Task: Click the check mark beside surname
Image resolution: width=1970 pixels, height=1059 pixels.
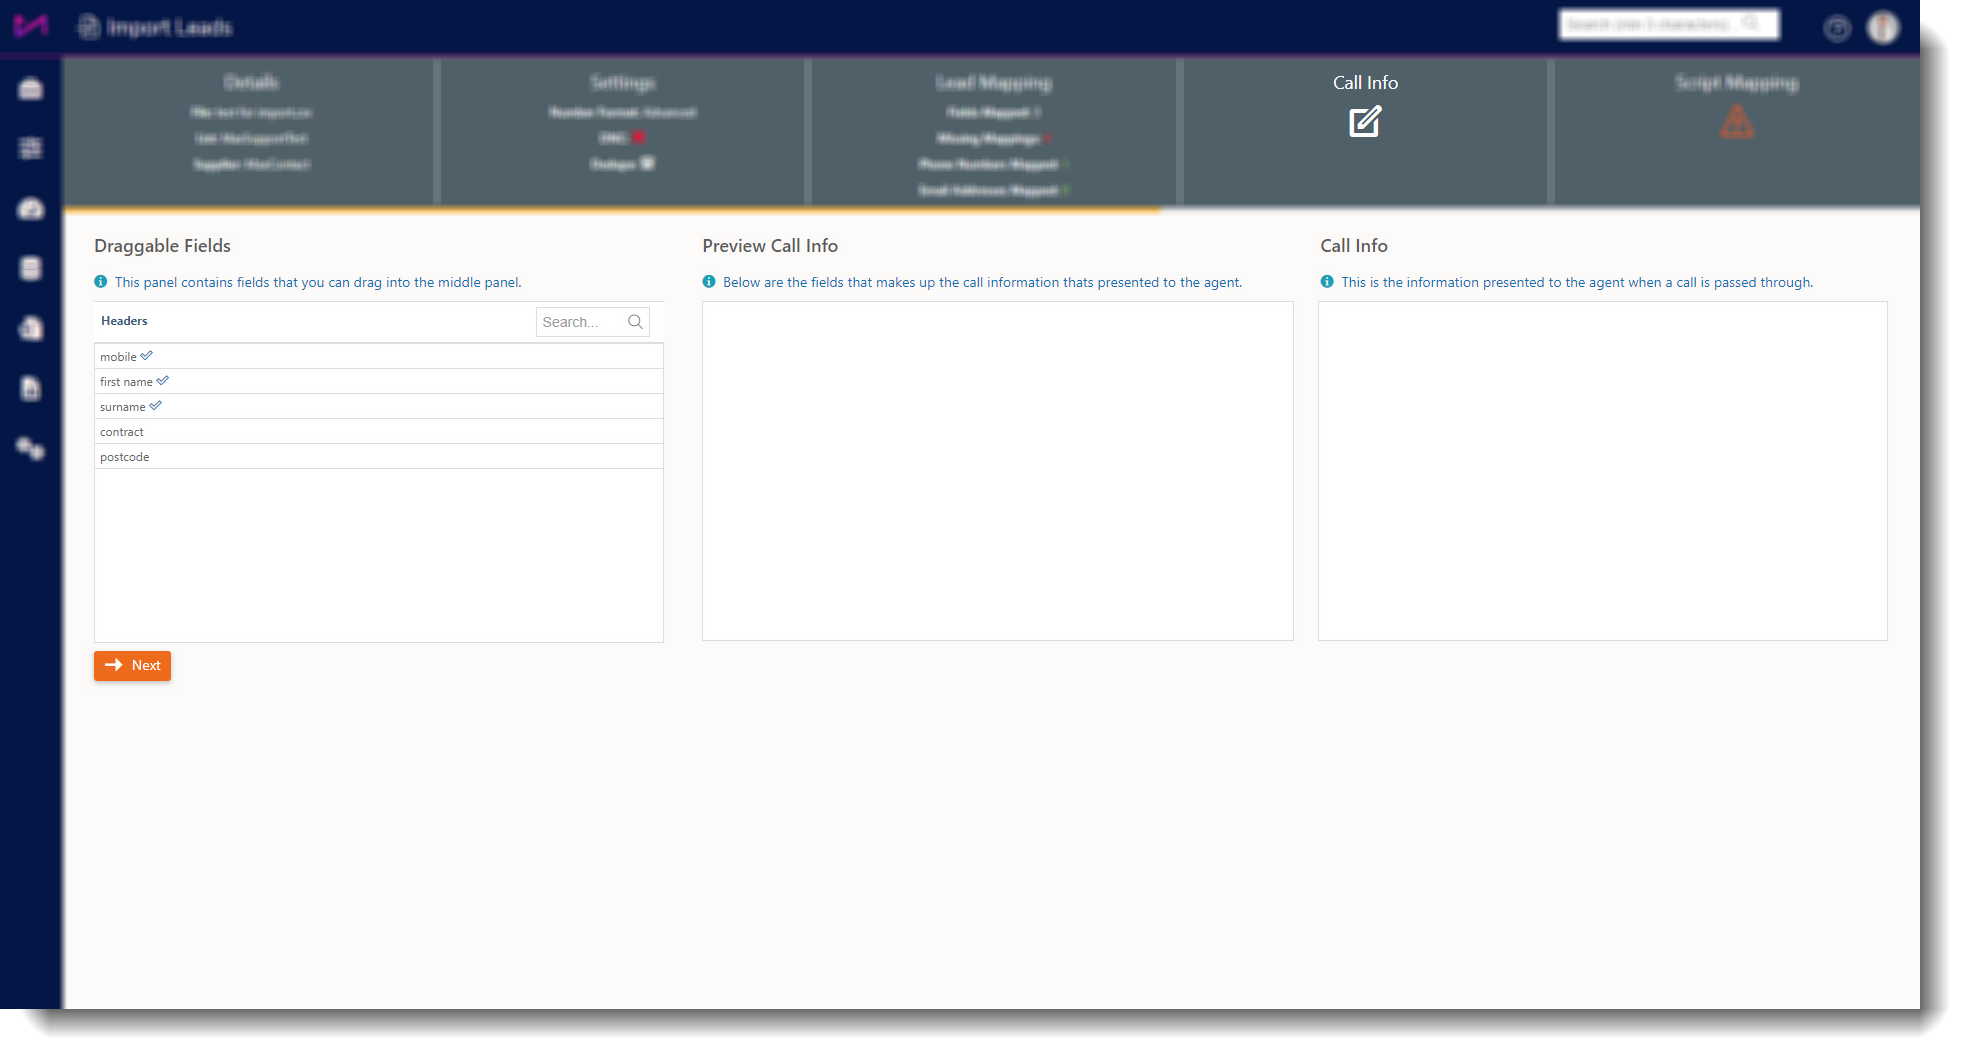Action: point(156,406)
